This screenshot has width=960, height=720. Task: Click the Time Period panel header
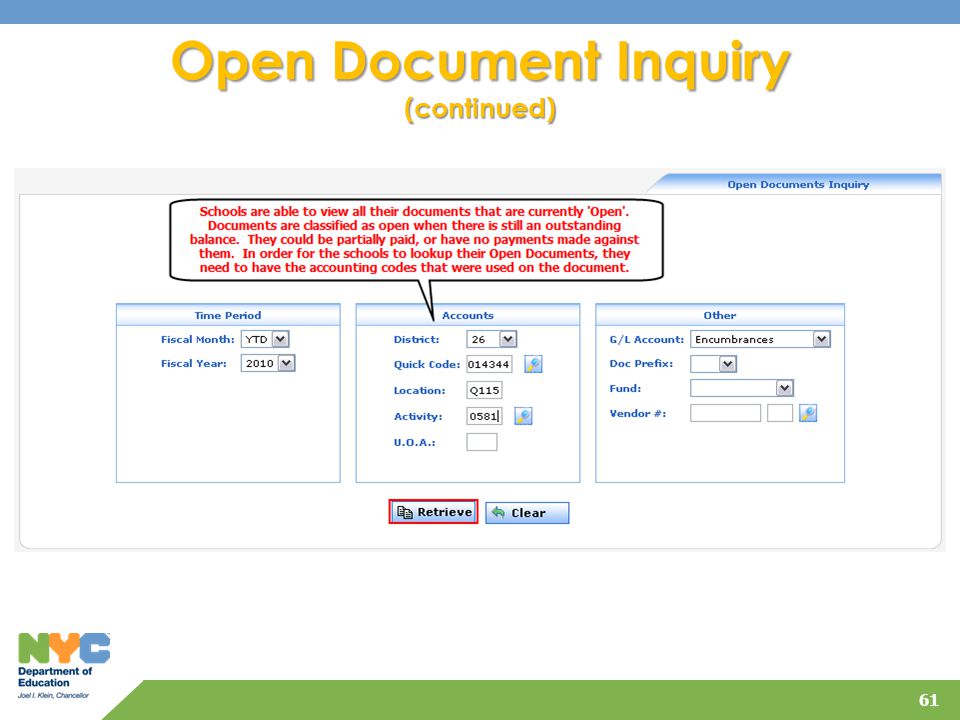point(228,315)
